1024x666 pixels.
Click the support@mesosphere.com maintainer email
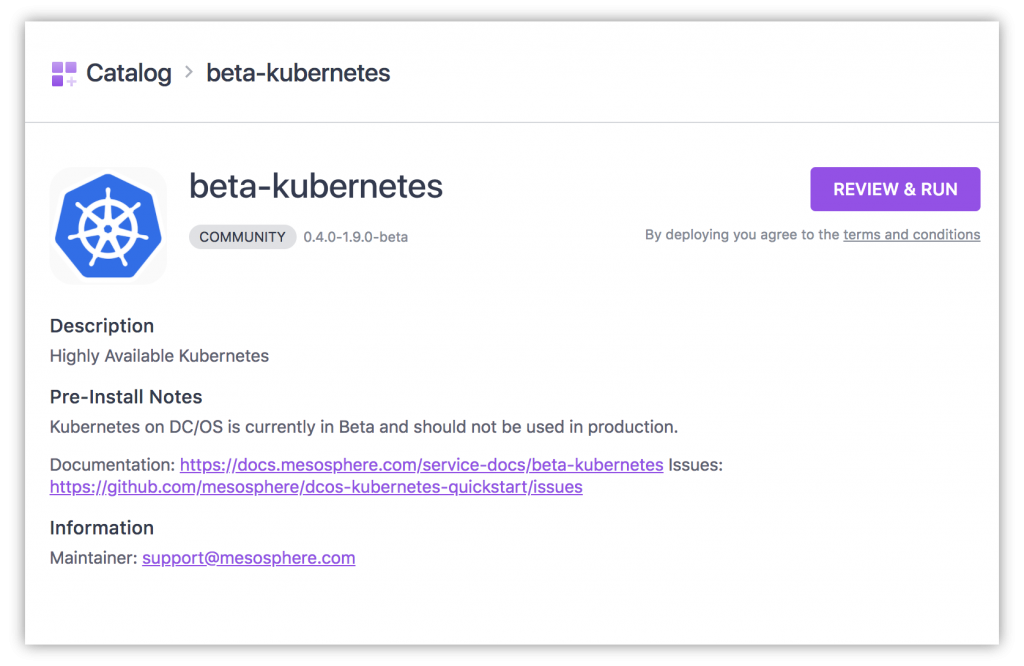248,558
